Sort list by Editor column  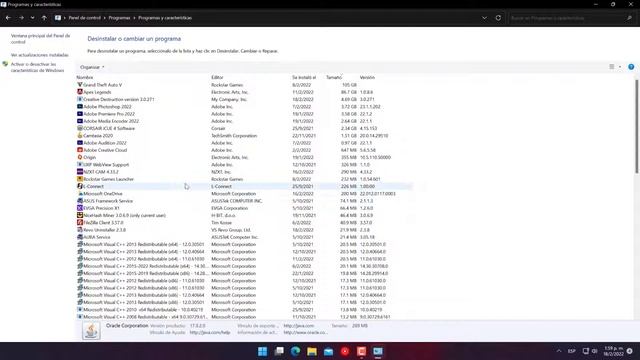(217, 77)
